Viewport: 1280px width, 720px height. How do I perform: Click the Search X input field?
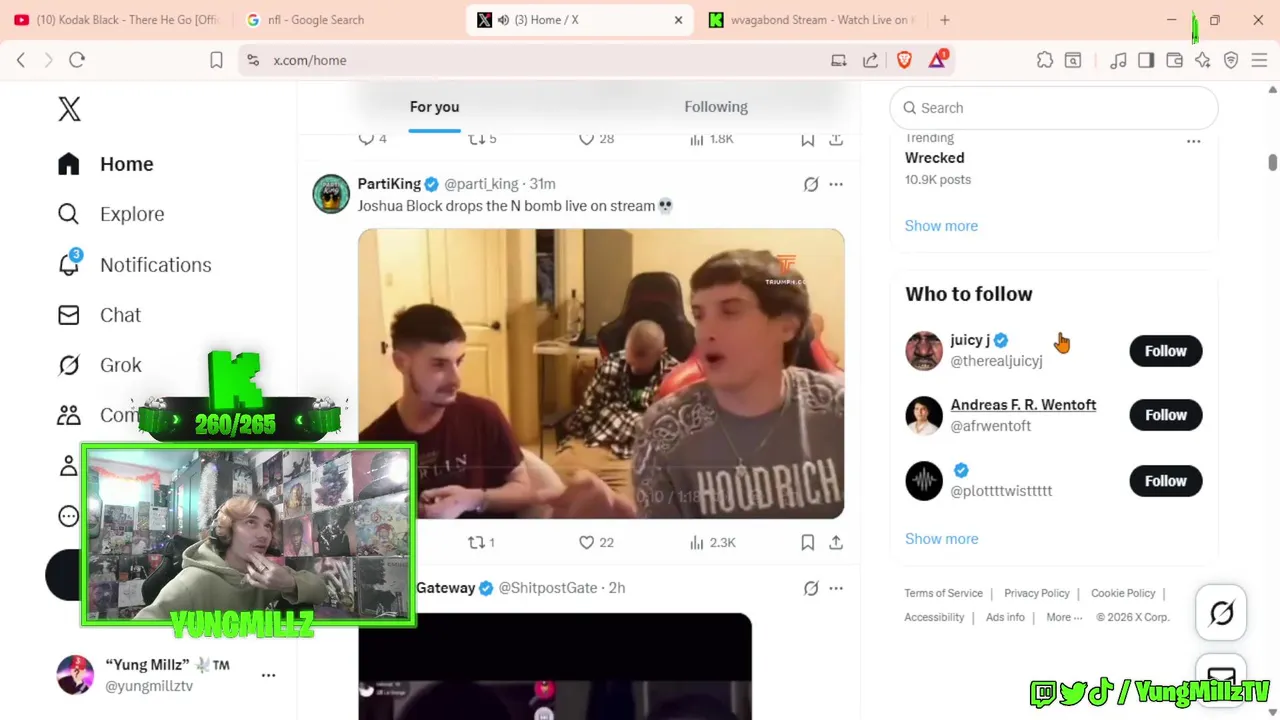pos(1054,108)
